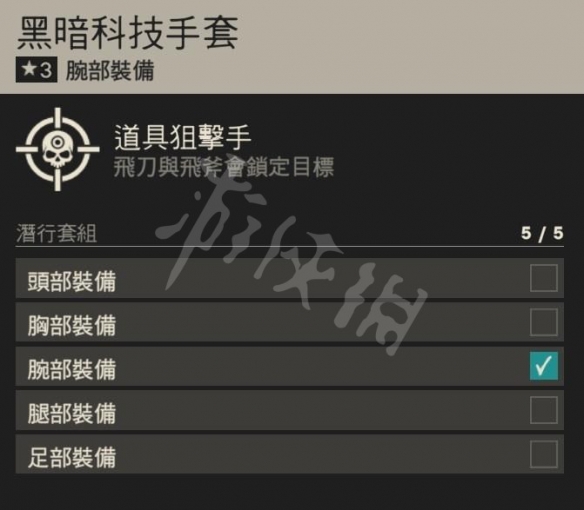Click the star rarity 3 badge
Screen dimensions: 584x510
36,70
